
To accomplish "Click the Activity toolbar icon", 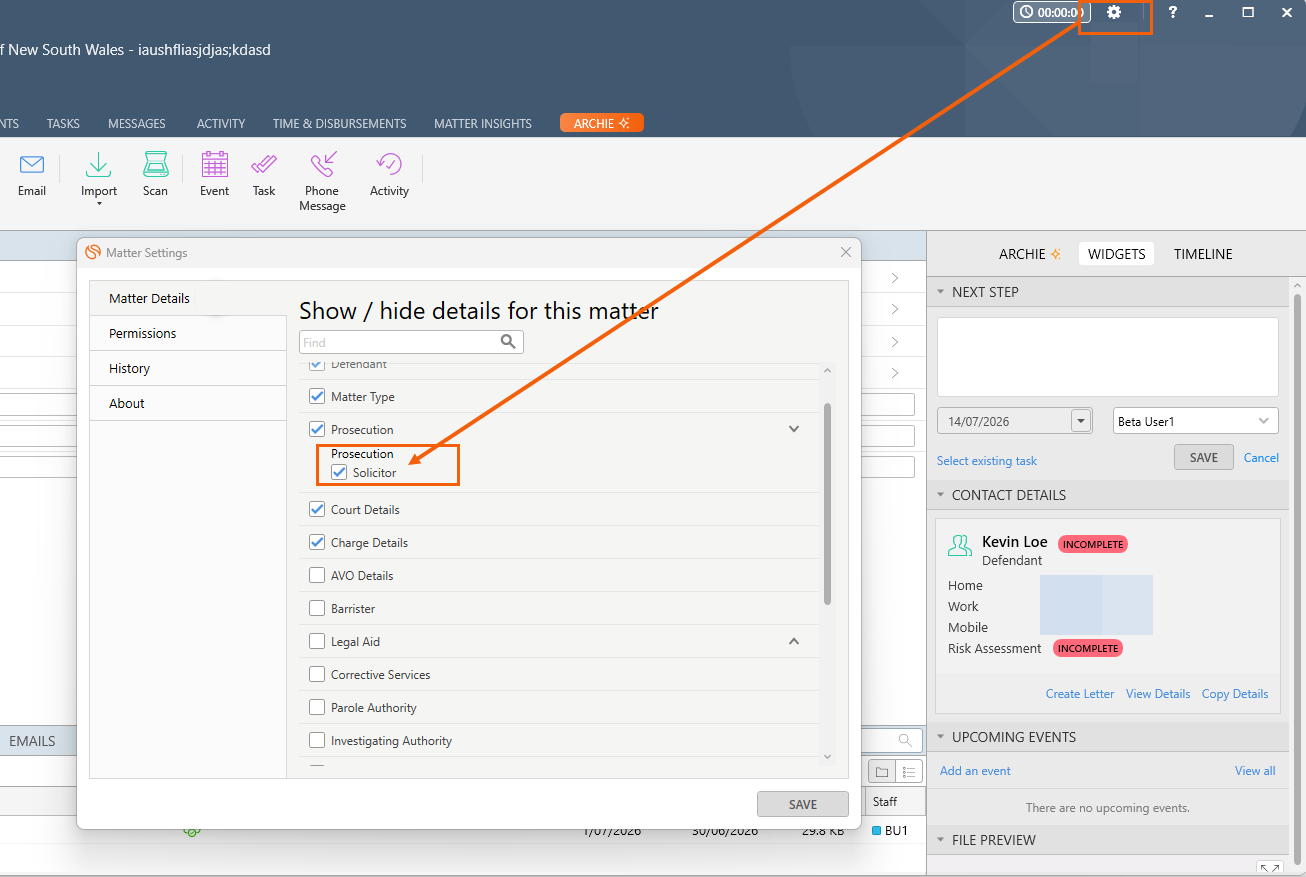I will [x=389, y=165].
